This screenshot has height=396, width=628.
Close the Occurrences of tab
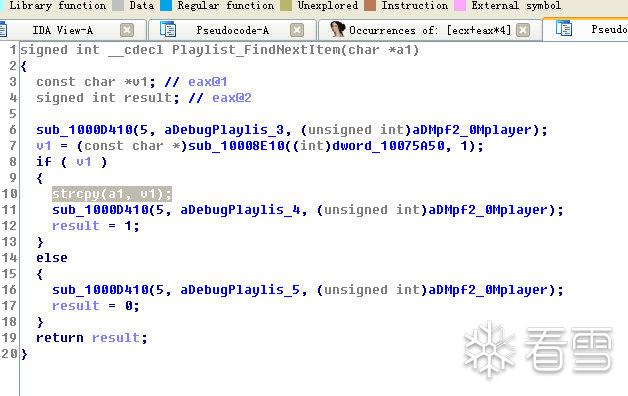click(523, 30)
